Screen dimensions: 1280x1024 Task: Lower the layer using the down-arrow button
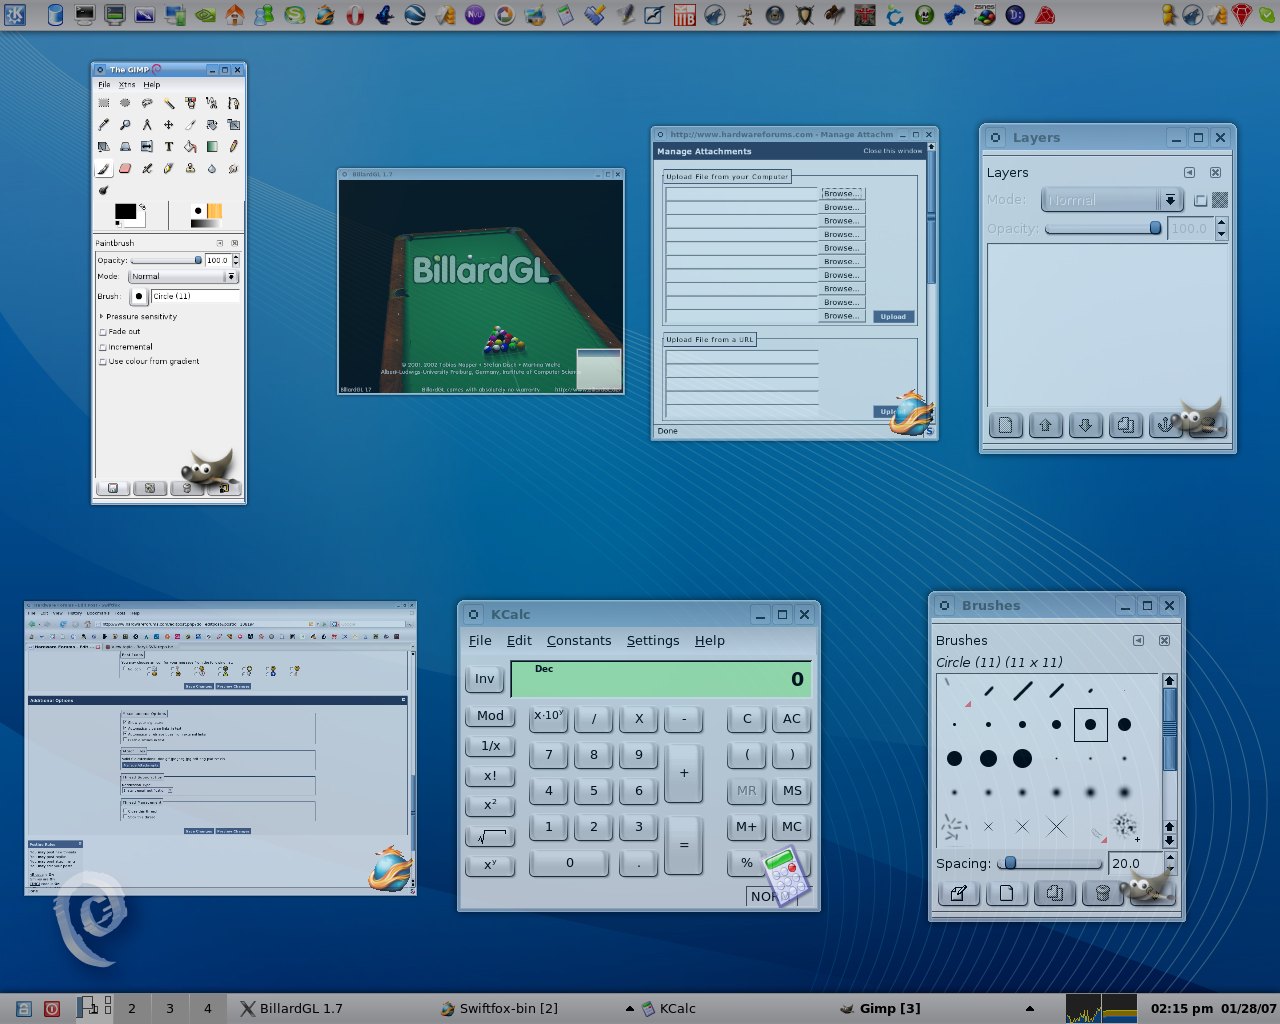[1085, 425]
